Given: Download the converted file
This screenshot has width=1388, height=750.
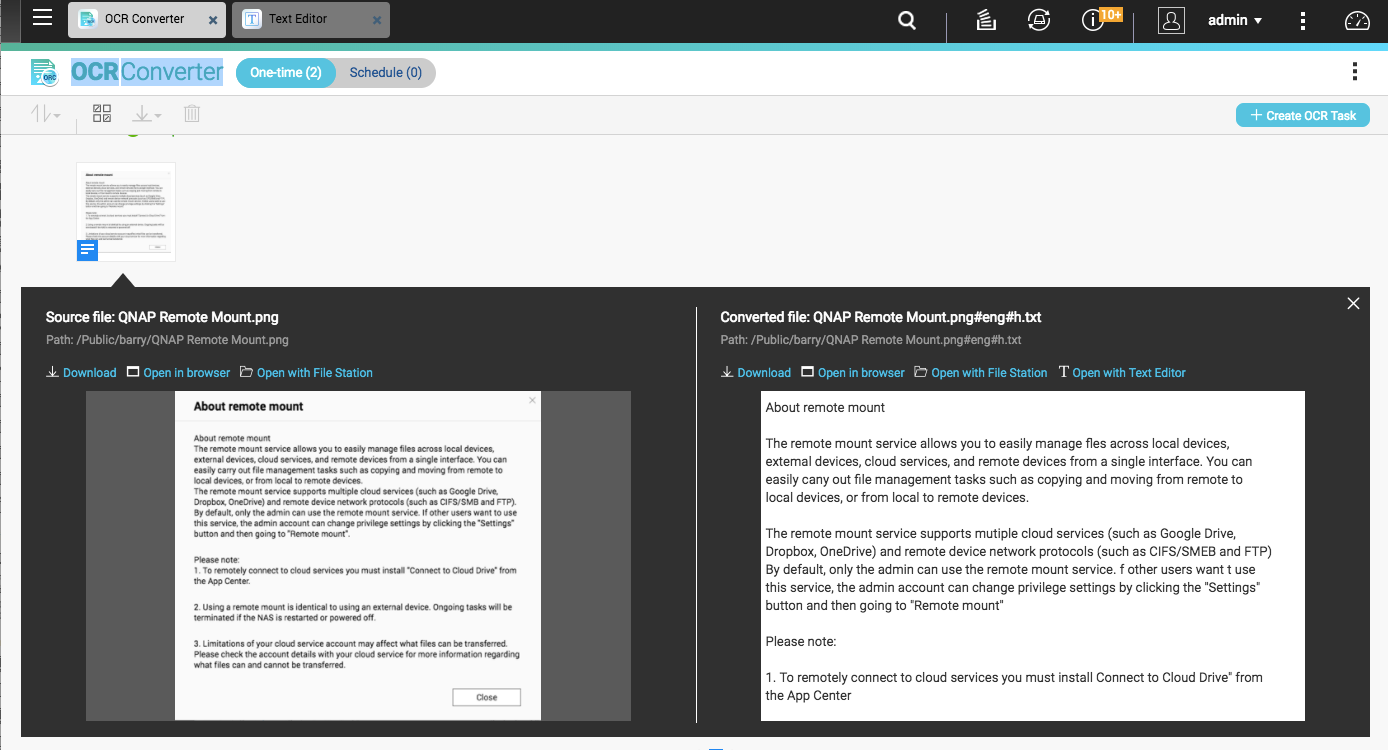Looking at the screenshot, I should click(x=756, y=373).
